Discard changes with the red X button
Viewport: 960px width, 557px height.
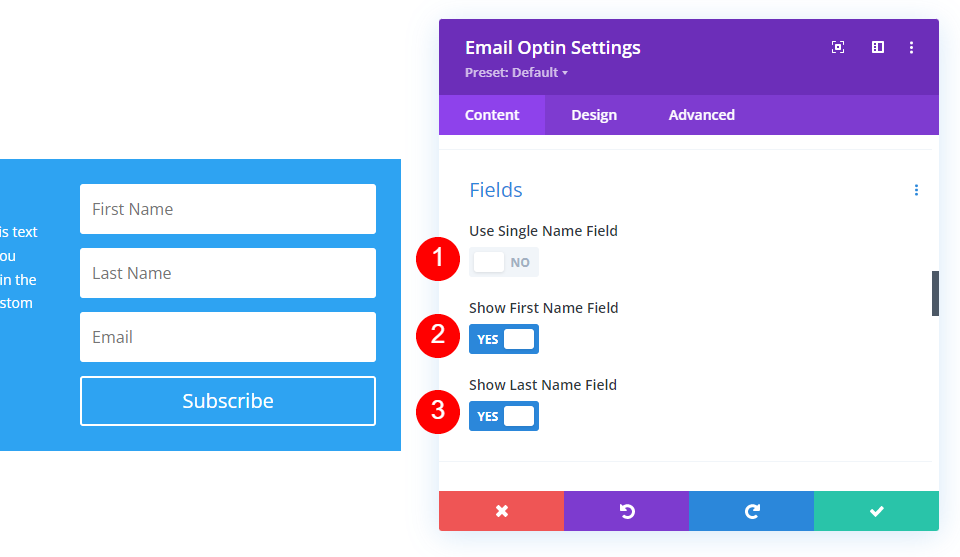[x=501, y=511]
